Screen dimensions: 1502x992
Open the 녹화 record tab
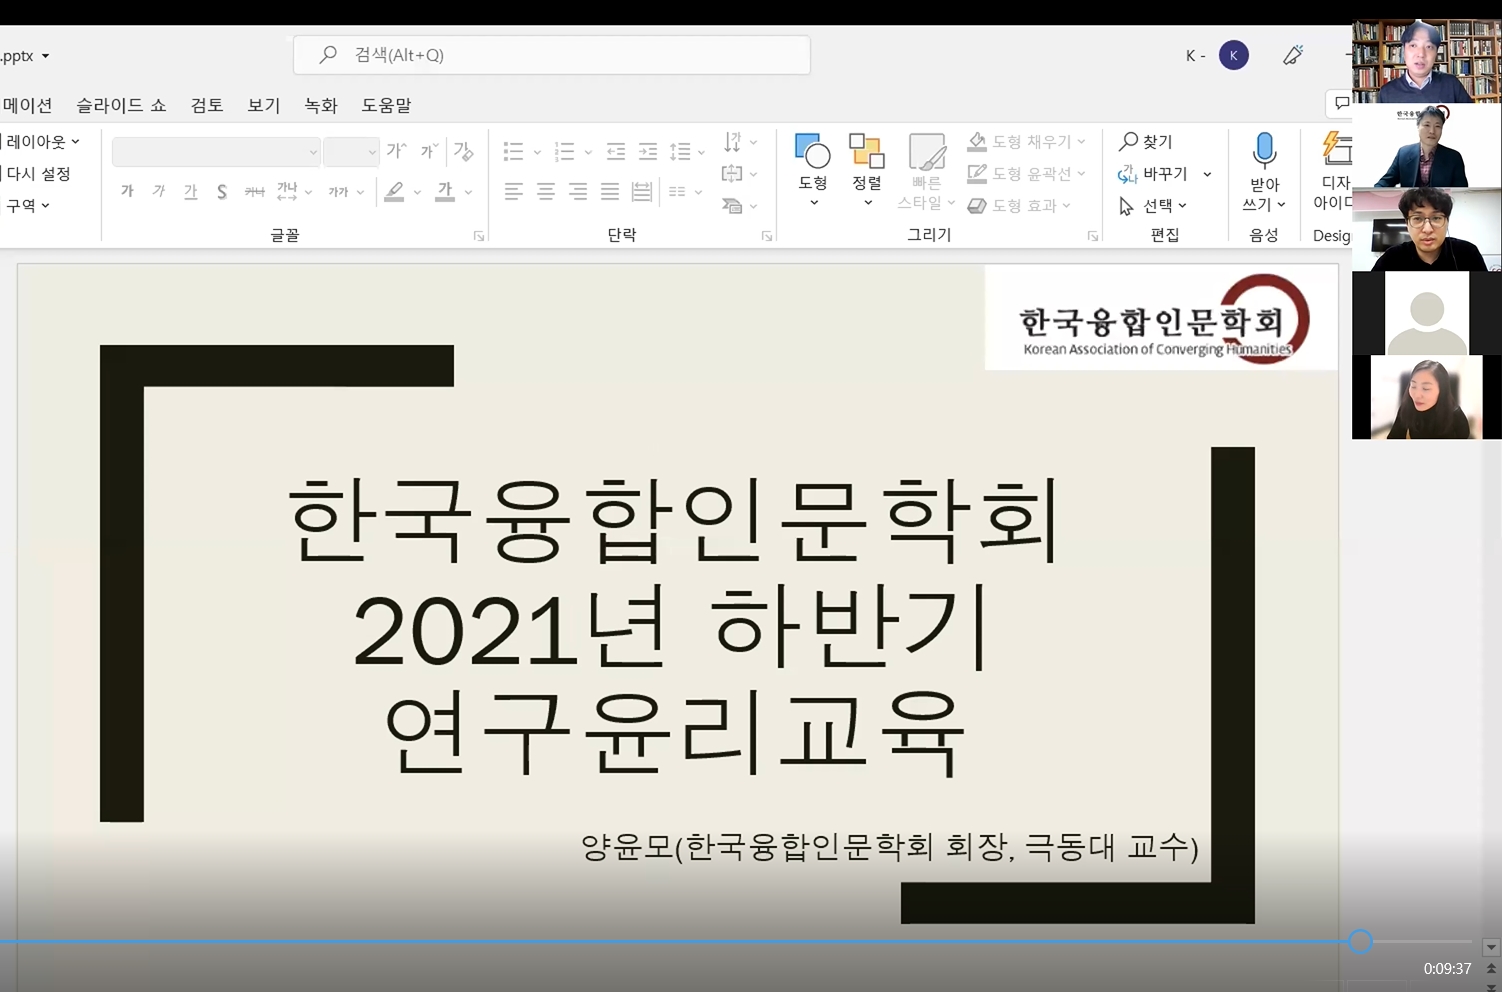[x=321, y=105]
